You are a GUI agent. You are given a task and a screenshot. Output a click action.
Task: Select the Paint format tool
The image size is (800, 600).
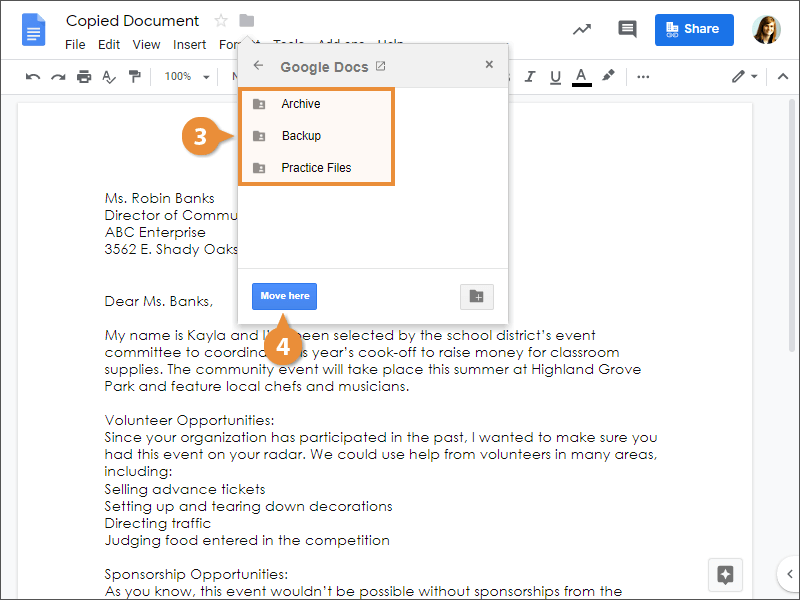coord(134,77)
